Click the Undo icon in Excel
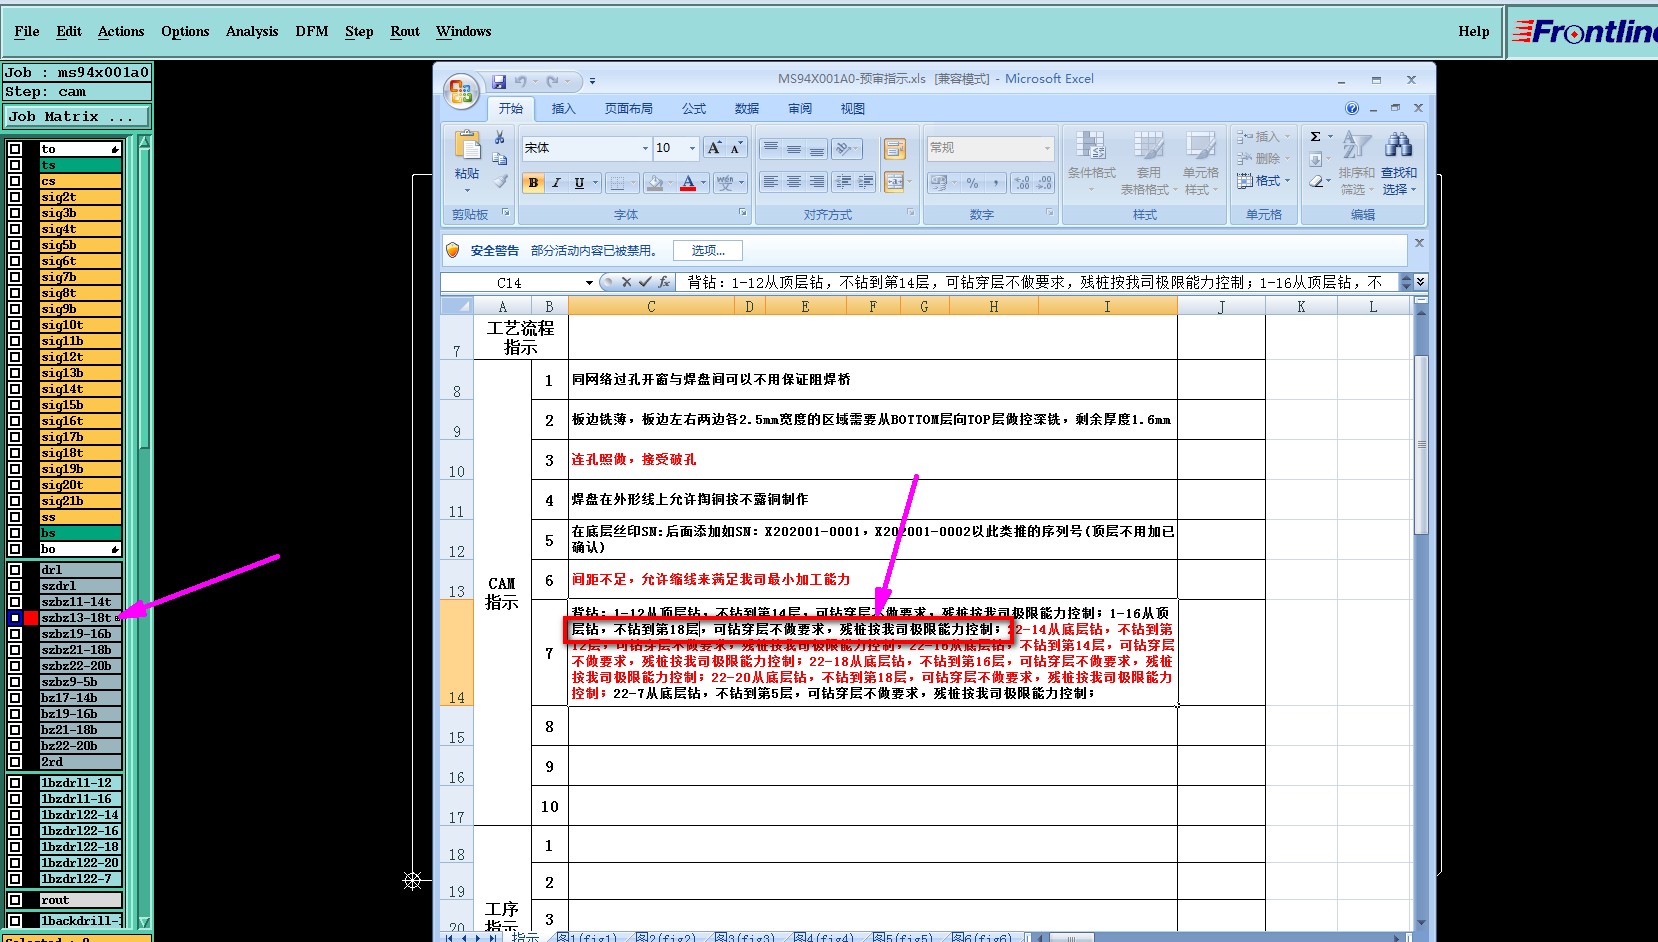 [x=521, y=81]
